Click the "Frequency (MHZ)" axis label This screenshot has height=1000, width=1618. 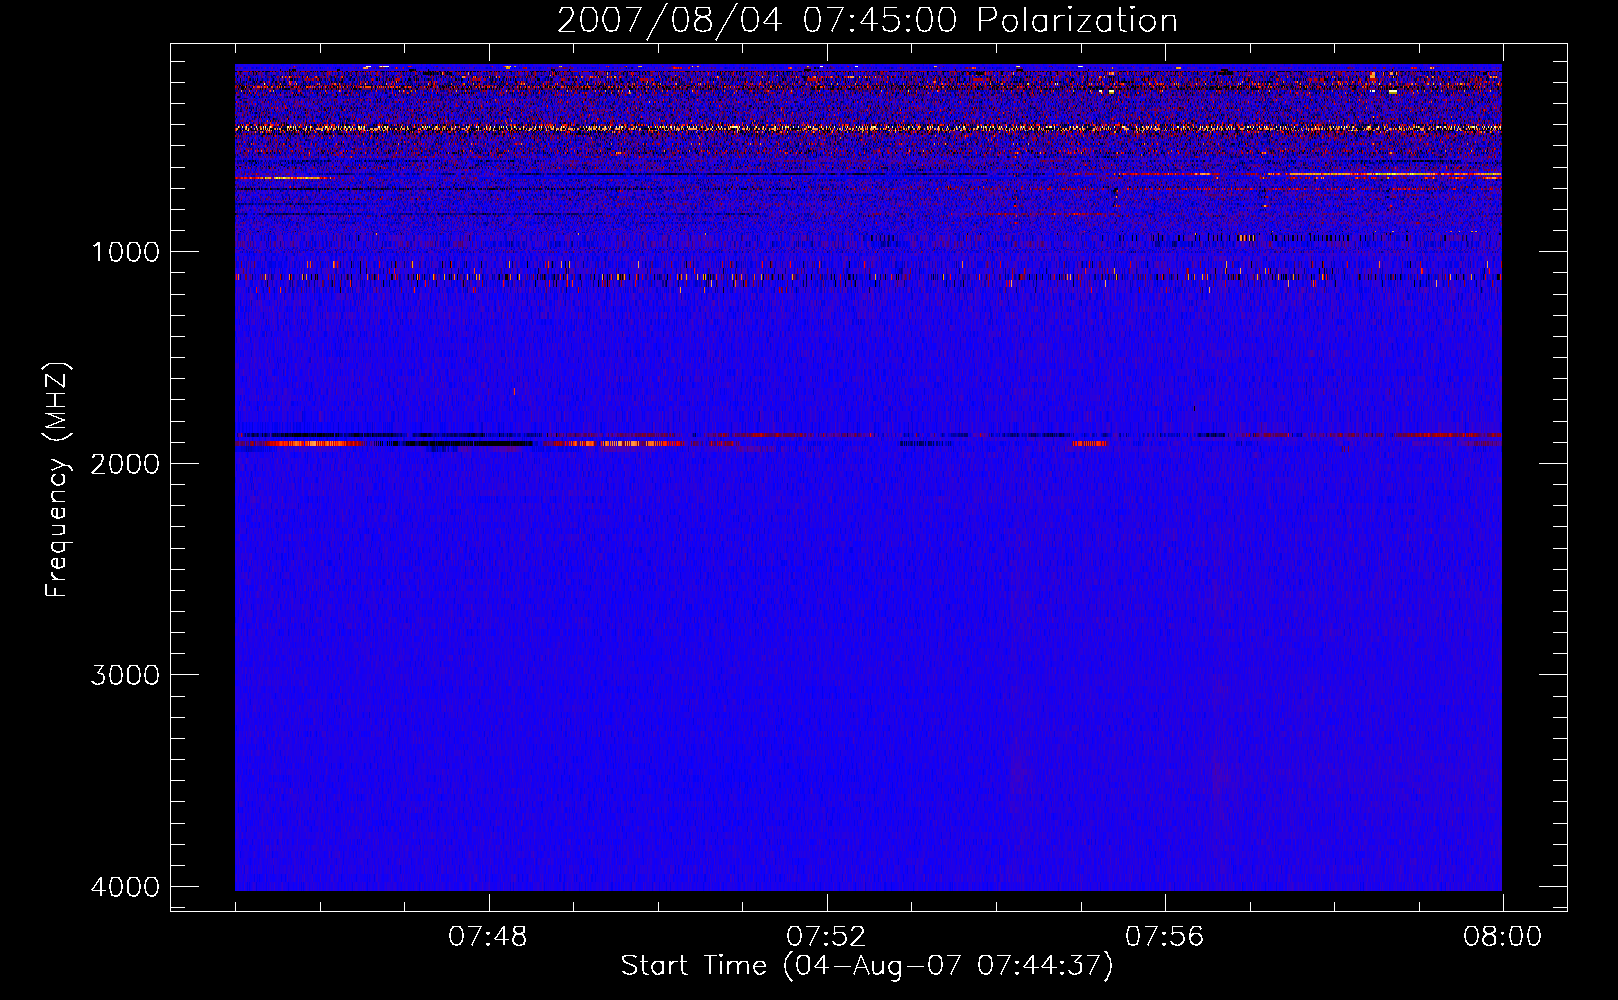point(58,480)
